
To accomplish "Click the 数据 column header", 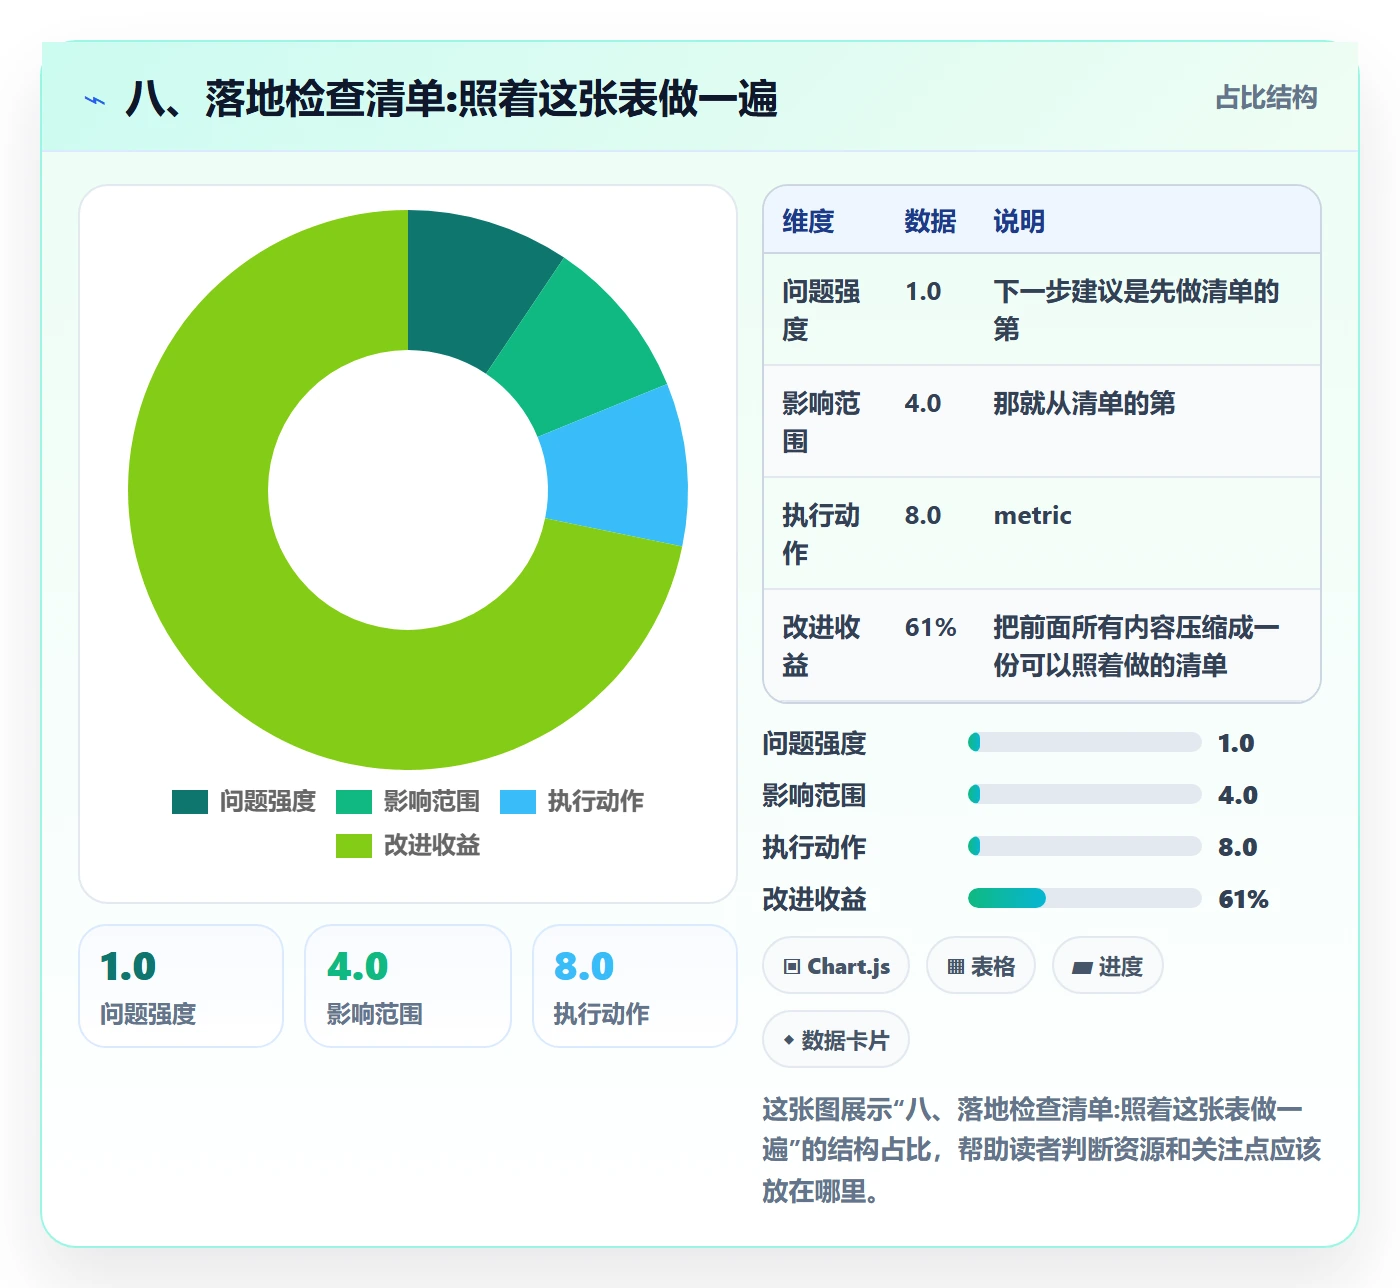I will tap(930, 221).
